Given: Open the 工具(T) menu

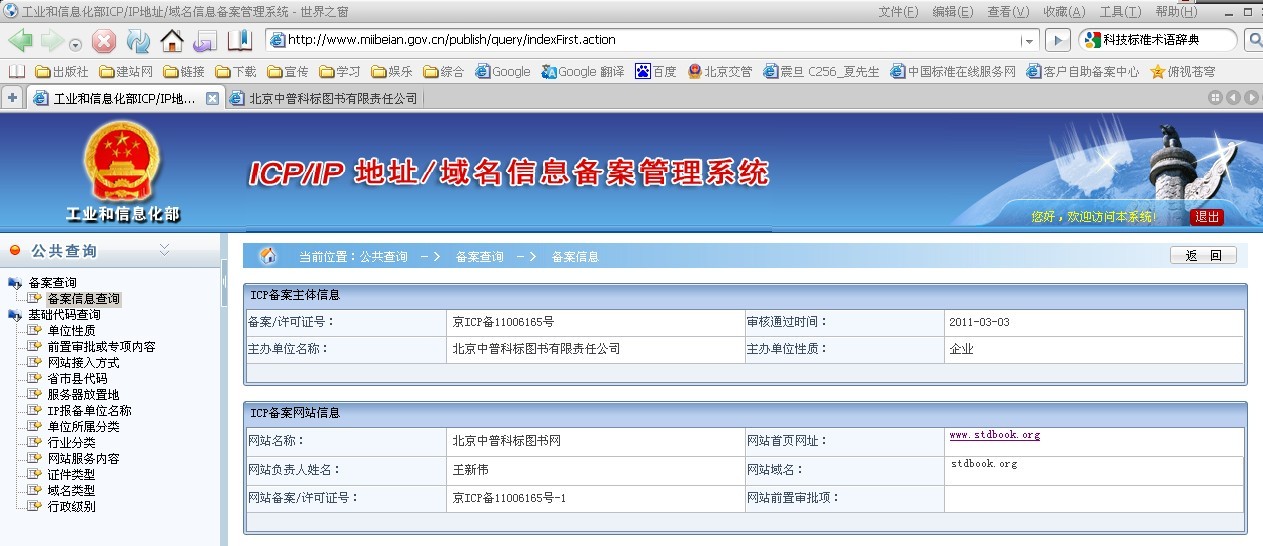Looking at the screenshot, I should pos(1120,12).
